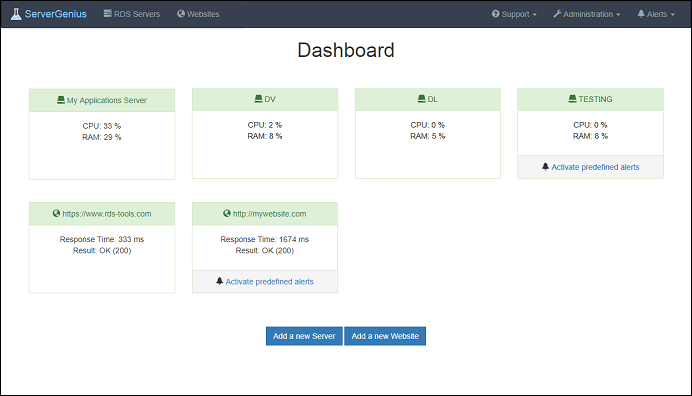Click the server icon next to DL
This screenshot has width=692, height=396.
[x=421, y=98]
